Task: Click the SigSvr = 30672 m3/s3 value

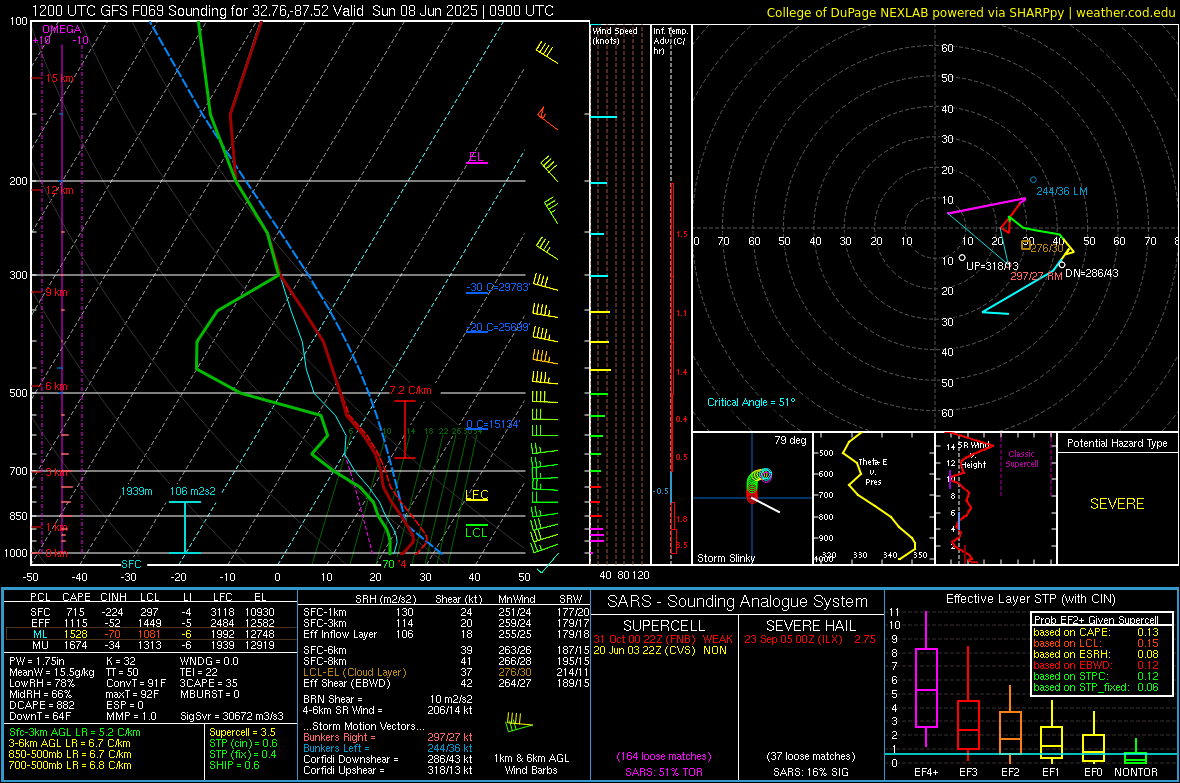Action: [x=232, y=716]
